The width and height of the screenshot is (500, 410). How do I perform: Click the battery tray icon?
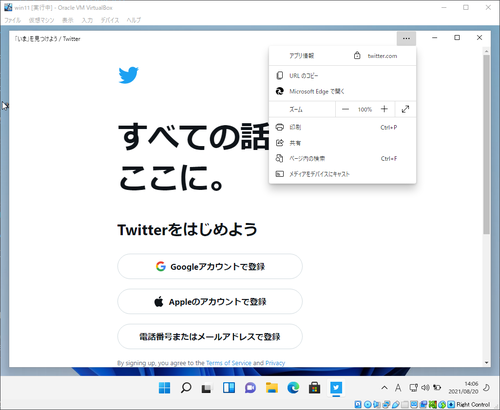(437, 388)
